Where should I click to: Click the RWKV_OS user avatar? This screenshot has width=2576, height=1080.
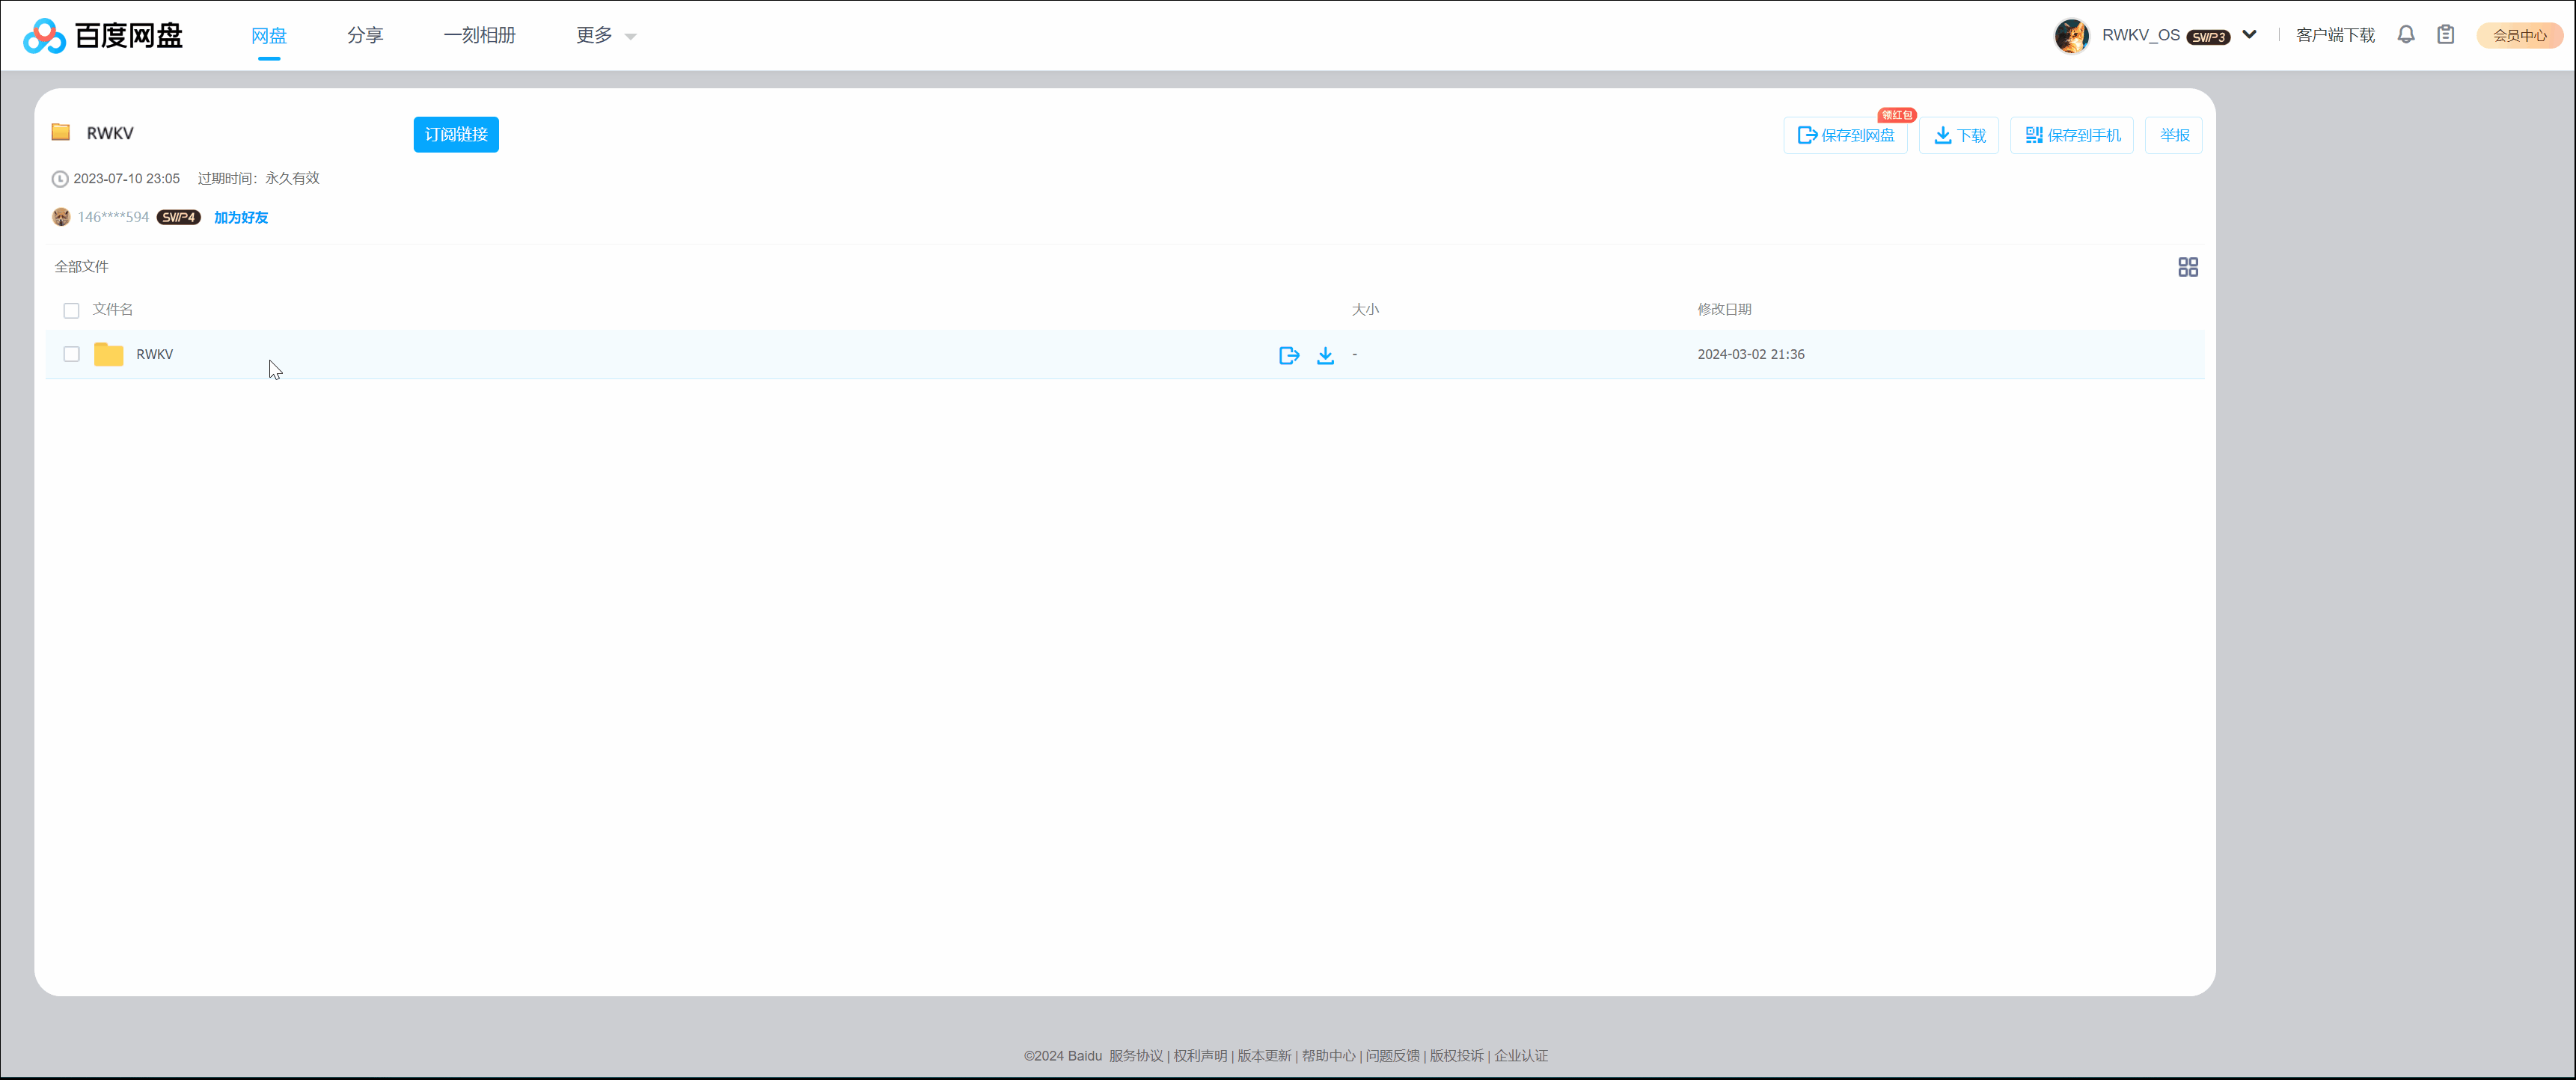click(x=2071, y=36)
